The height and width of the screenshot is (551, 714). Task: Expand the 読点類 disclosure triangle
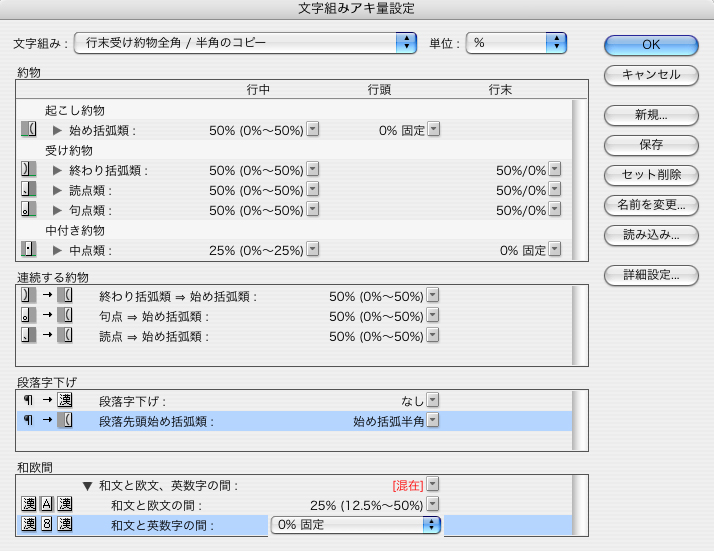(57, 190)
